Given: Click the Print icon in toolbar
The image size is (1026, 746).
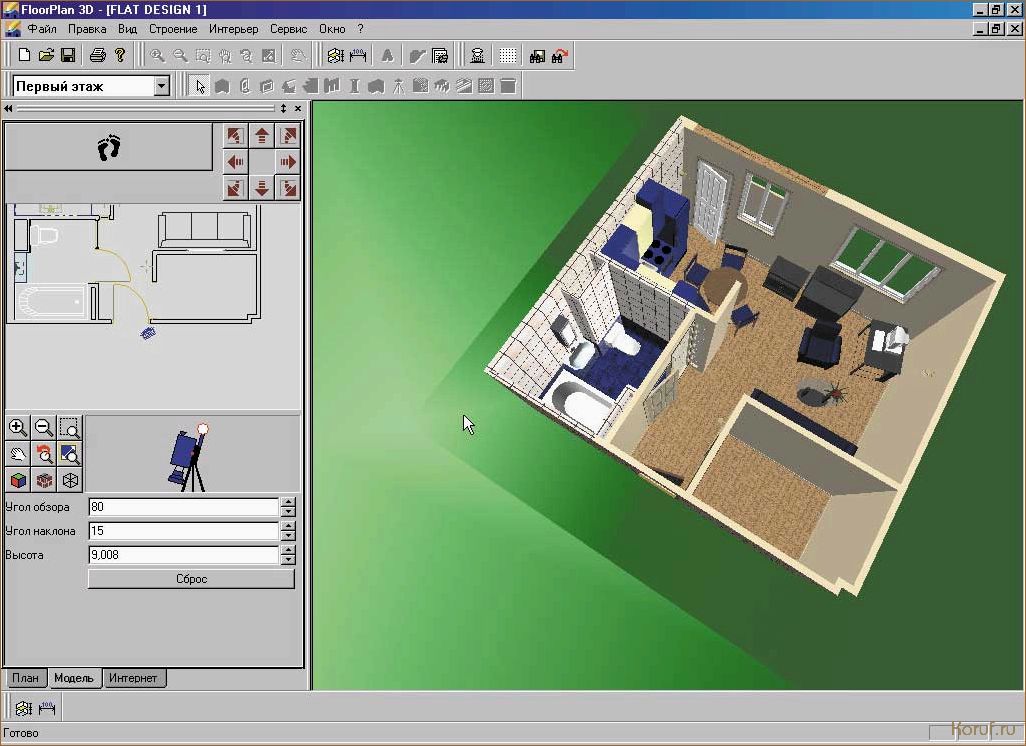Looking at the screenshot, I should tap(97, 55).
